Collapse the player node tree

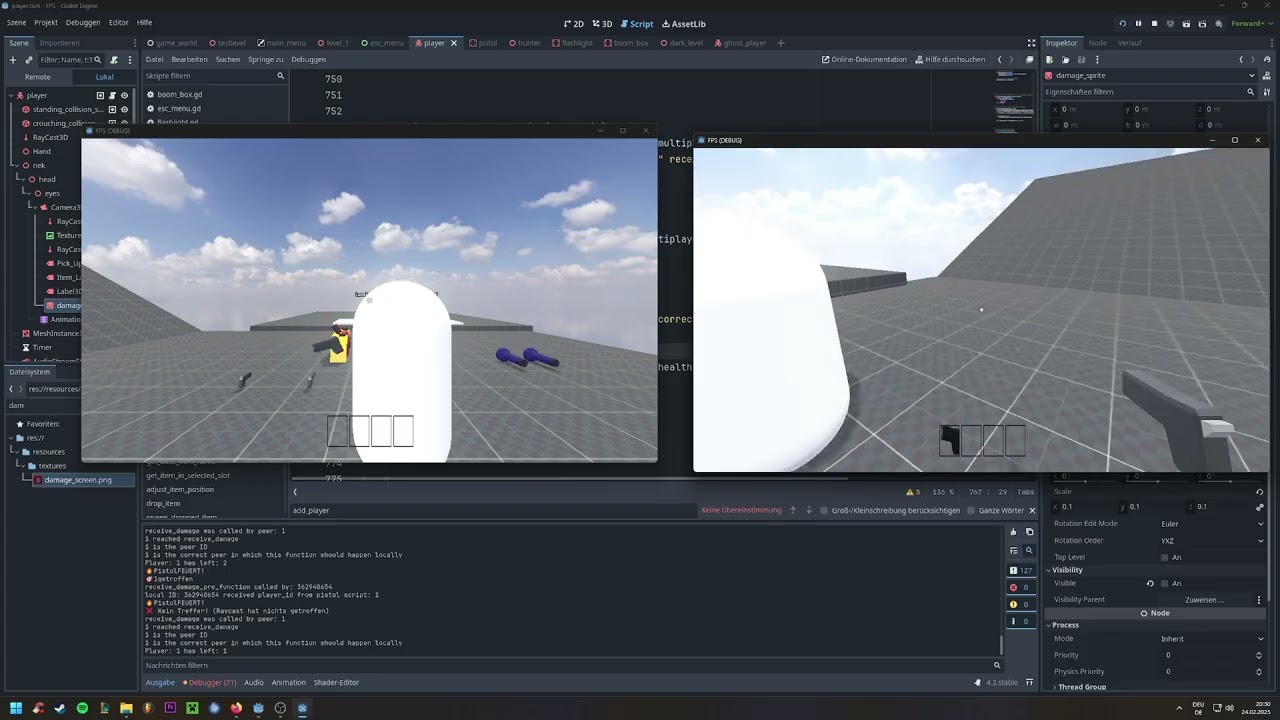tap(10, 95)
